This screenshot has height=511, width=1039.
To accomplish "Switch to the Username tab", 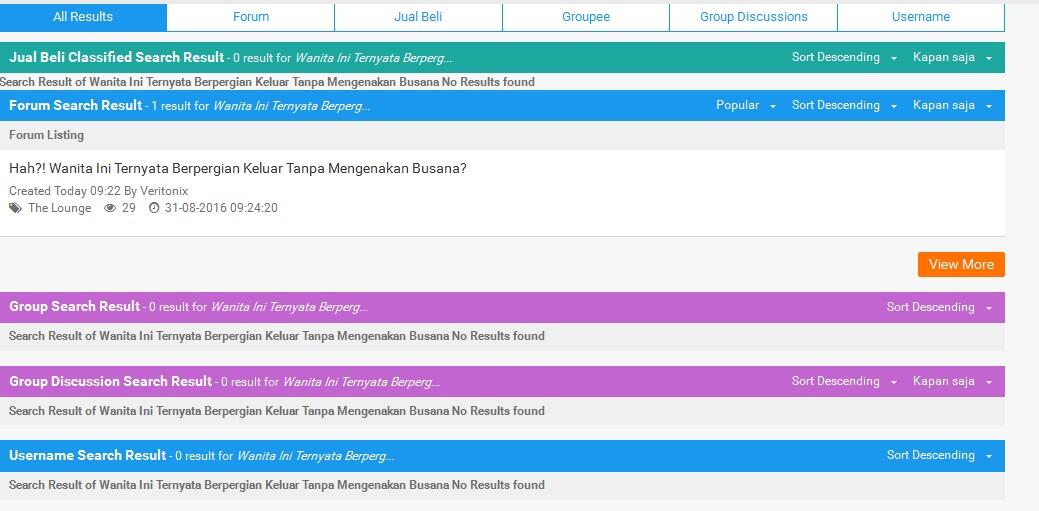I will (x=921, y=17).
